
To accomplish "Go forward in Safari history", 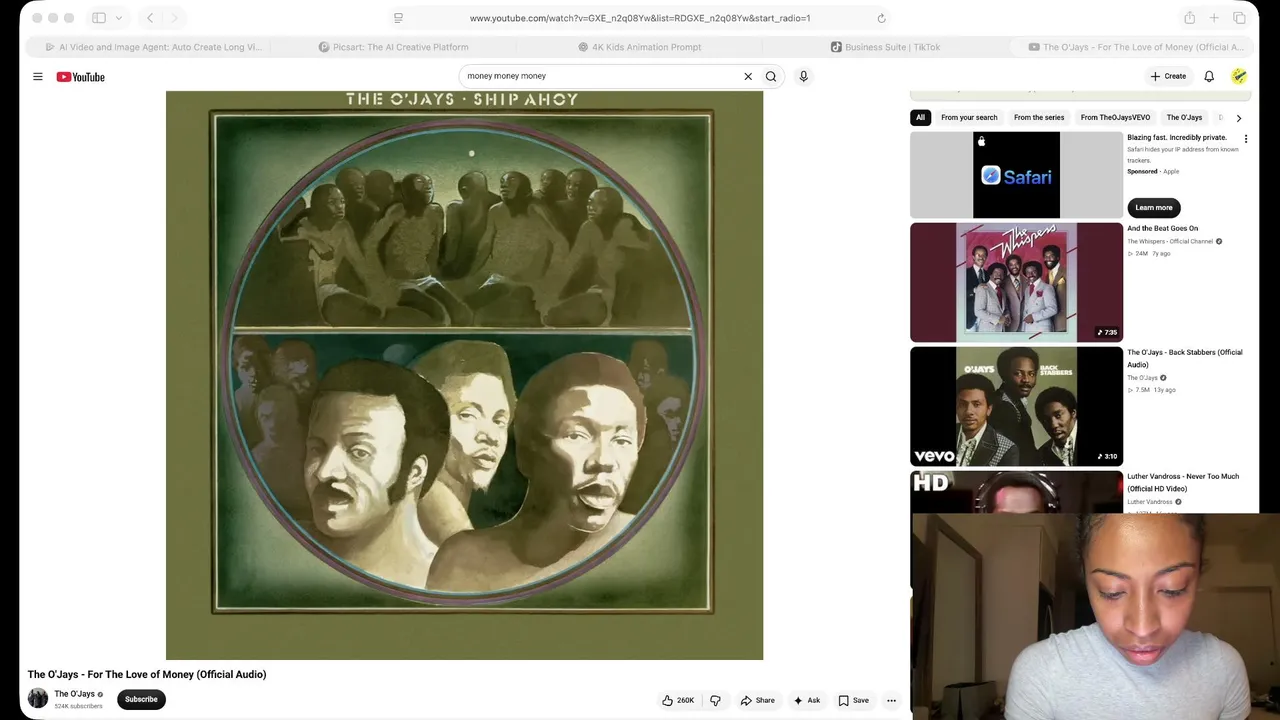I will [174, 18].
